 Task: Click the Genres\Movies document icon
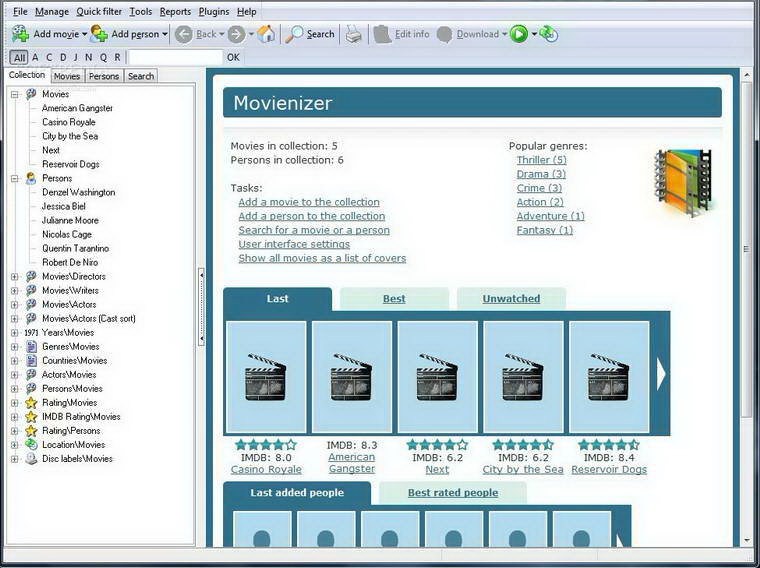tap(31, 347)
